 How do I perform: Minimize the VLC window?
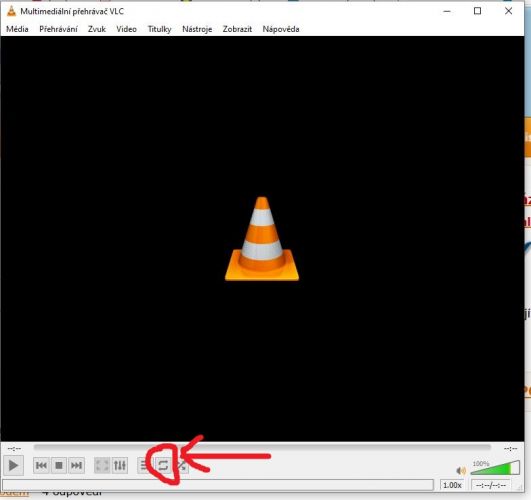coord(447,11)
